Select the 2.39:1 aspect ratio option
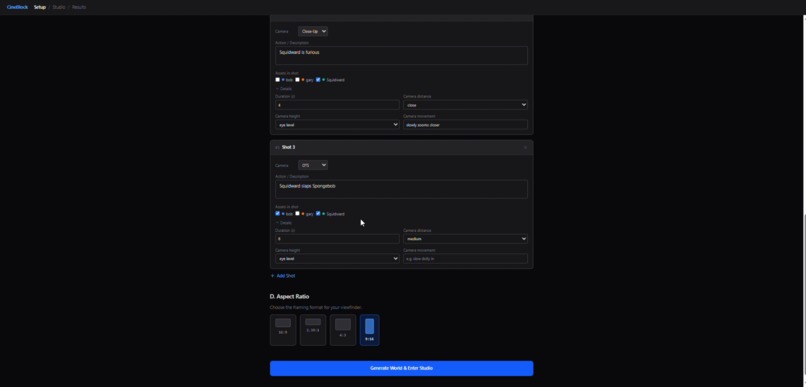Screen dimensions: 806x387 click(313, 330)
